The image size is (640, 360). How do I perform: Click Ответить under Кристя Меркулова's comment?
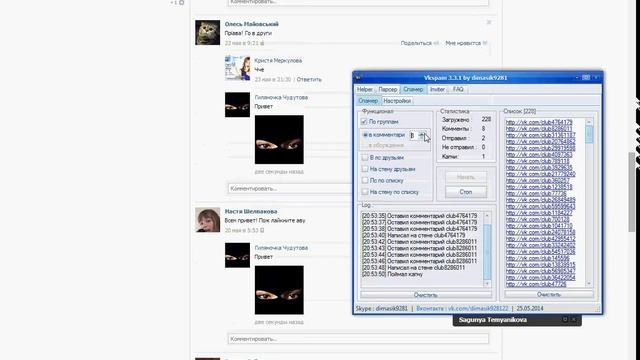[309, 80]
